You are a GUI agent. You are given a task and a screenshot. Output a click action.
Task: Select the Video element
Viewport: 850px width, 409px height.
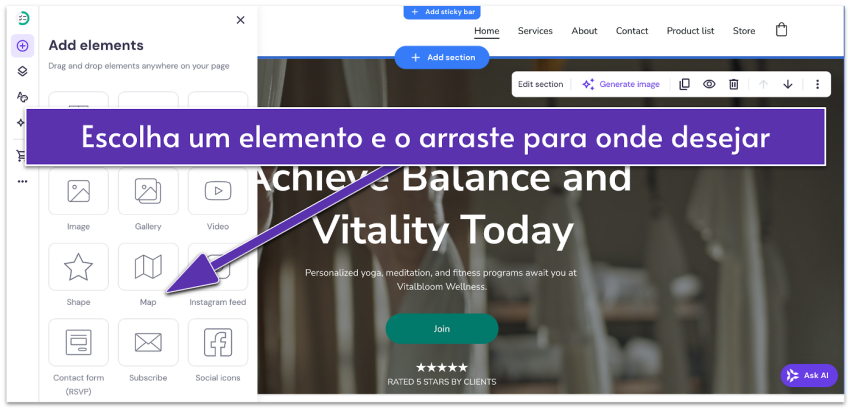tap(218, 191)
